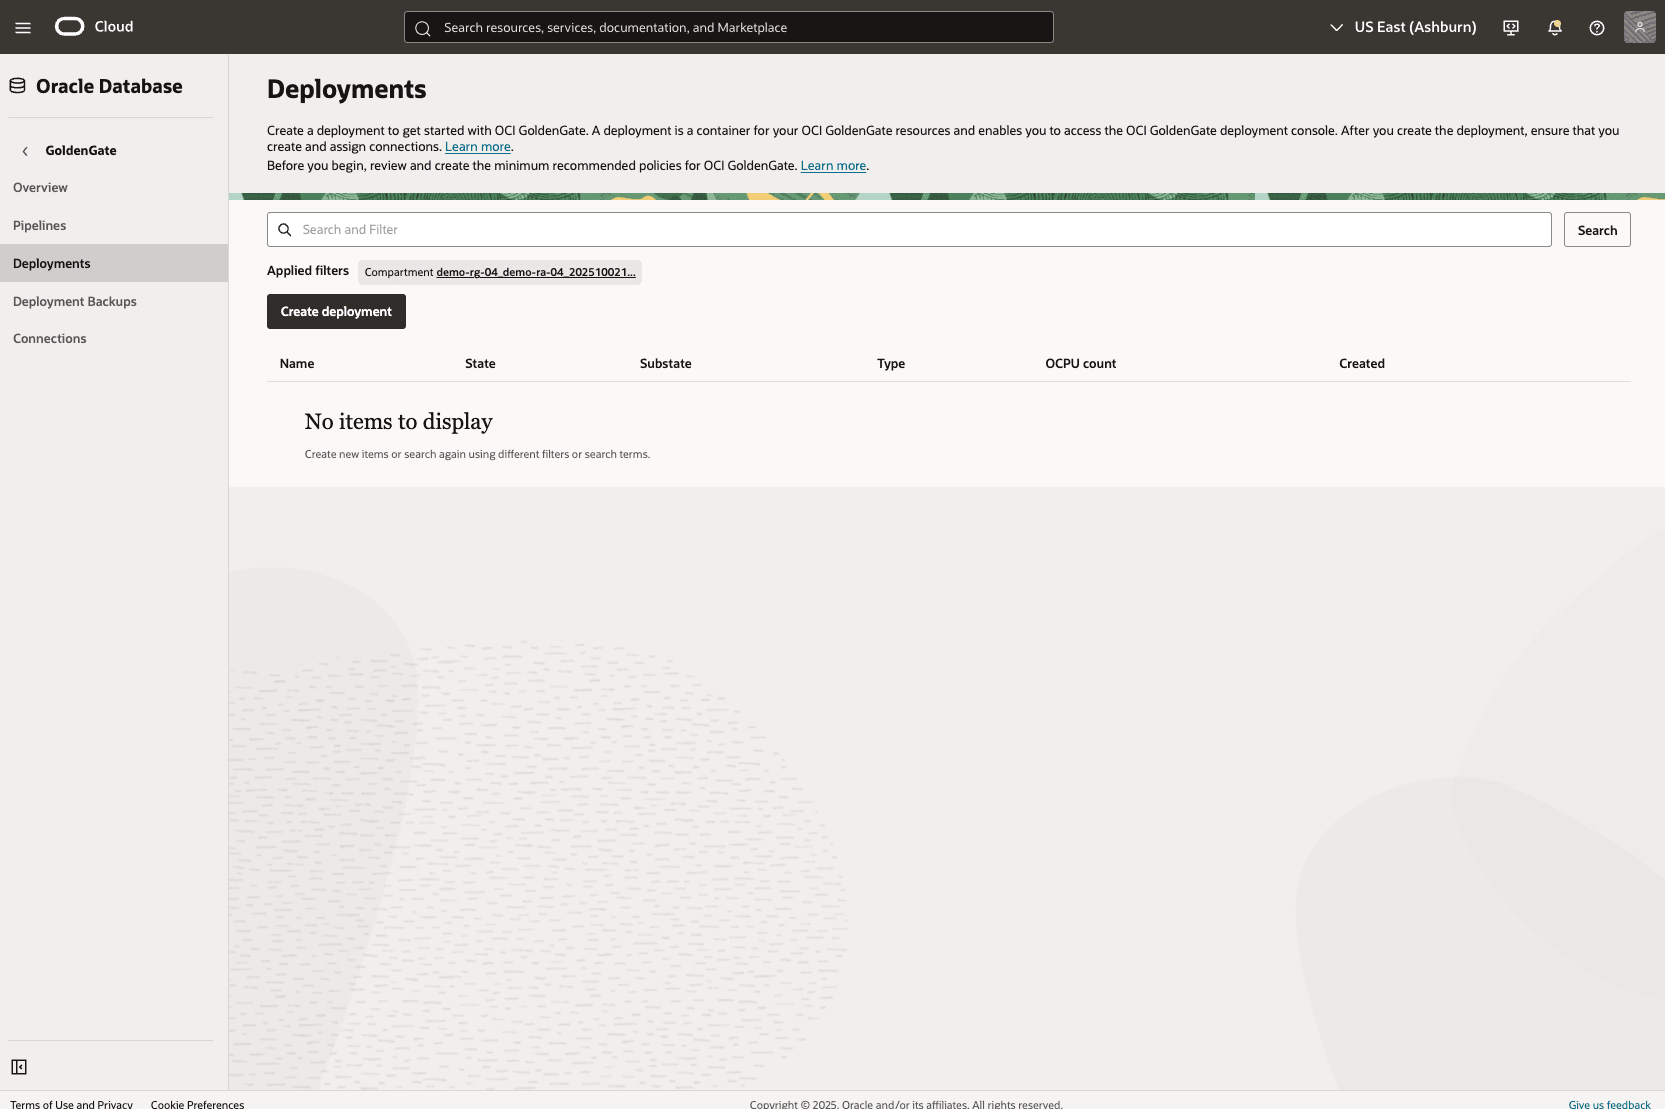Viewport: 1665px width, 1109px height.
Task: Open Cloud Shell developer tools
Action: click(x=1510, y=27)
